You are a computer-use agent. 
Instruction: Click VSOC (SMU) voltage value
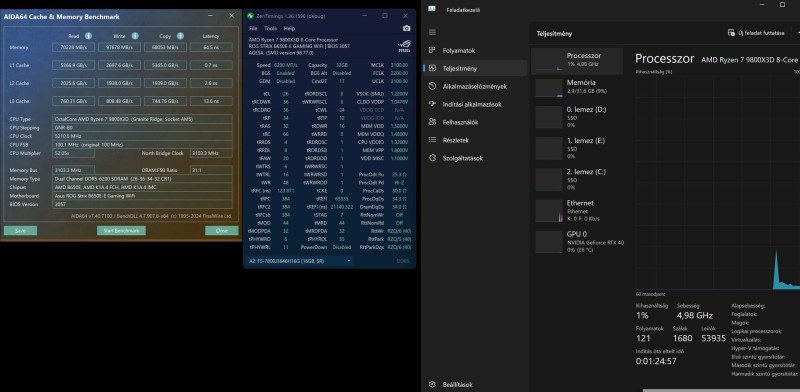[x=398, y=94]
